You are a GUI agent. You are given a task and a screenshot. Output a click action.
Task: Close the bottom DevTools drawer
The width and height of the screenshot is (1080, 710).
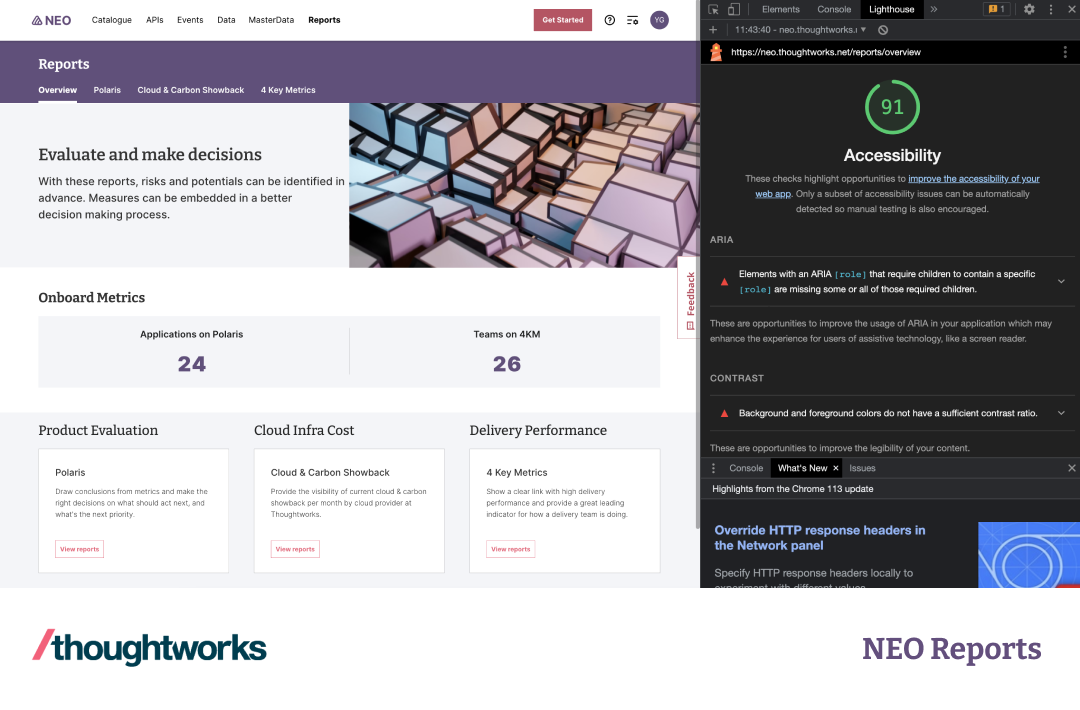pyautogui.click(x=1072, y=468)
